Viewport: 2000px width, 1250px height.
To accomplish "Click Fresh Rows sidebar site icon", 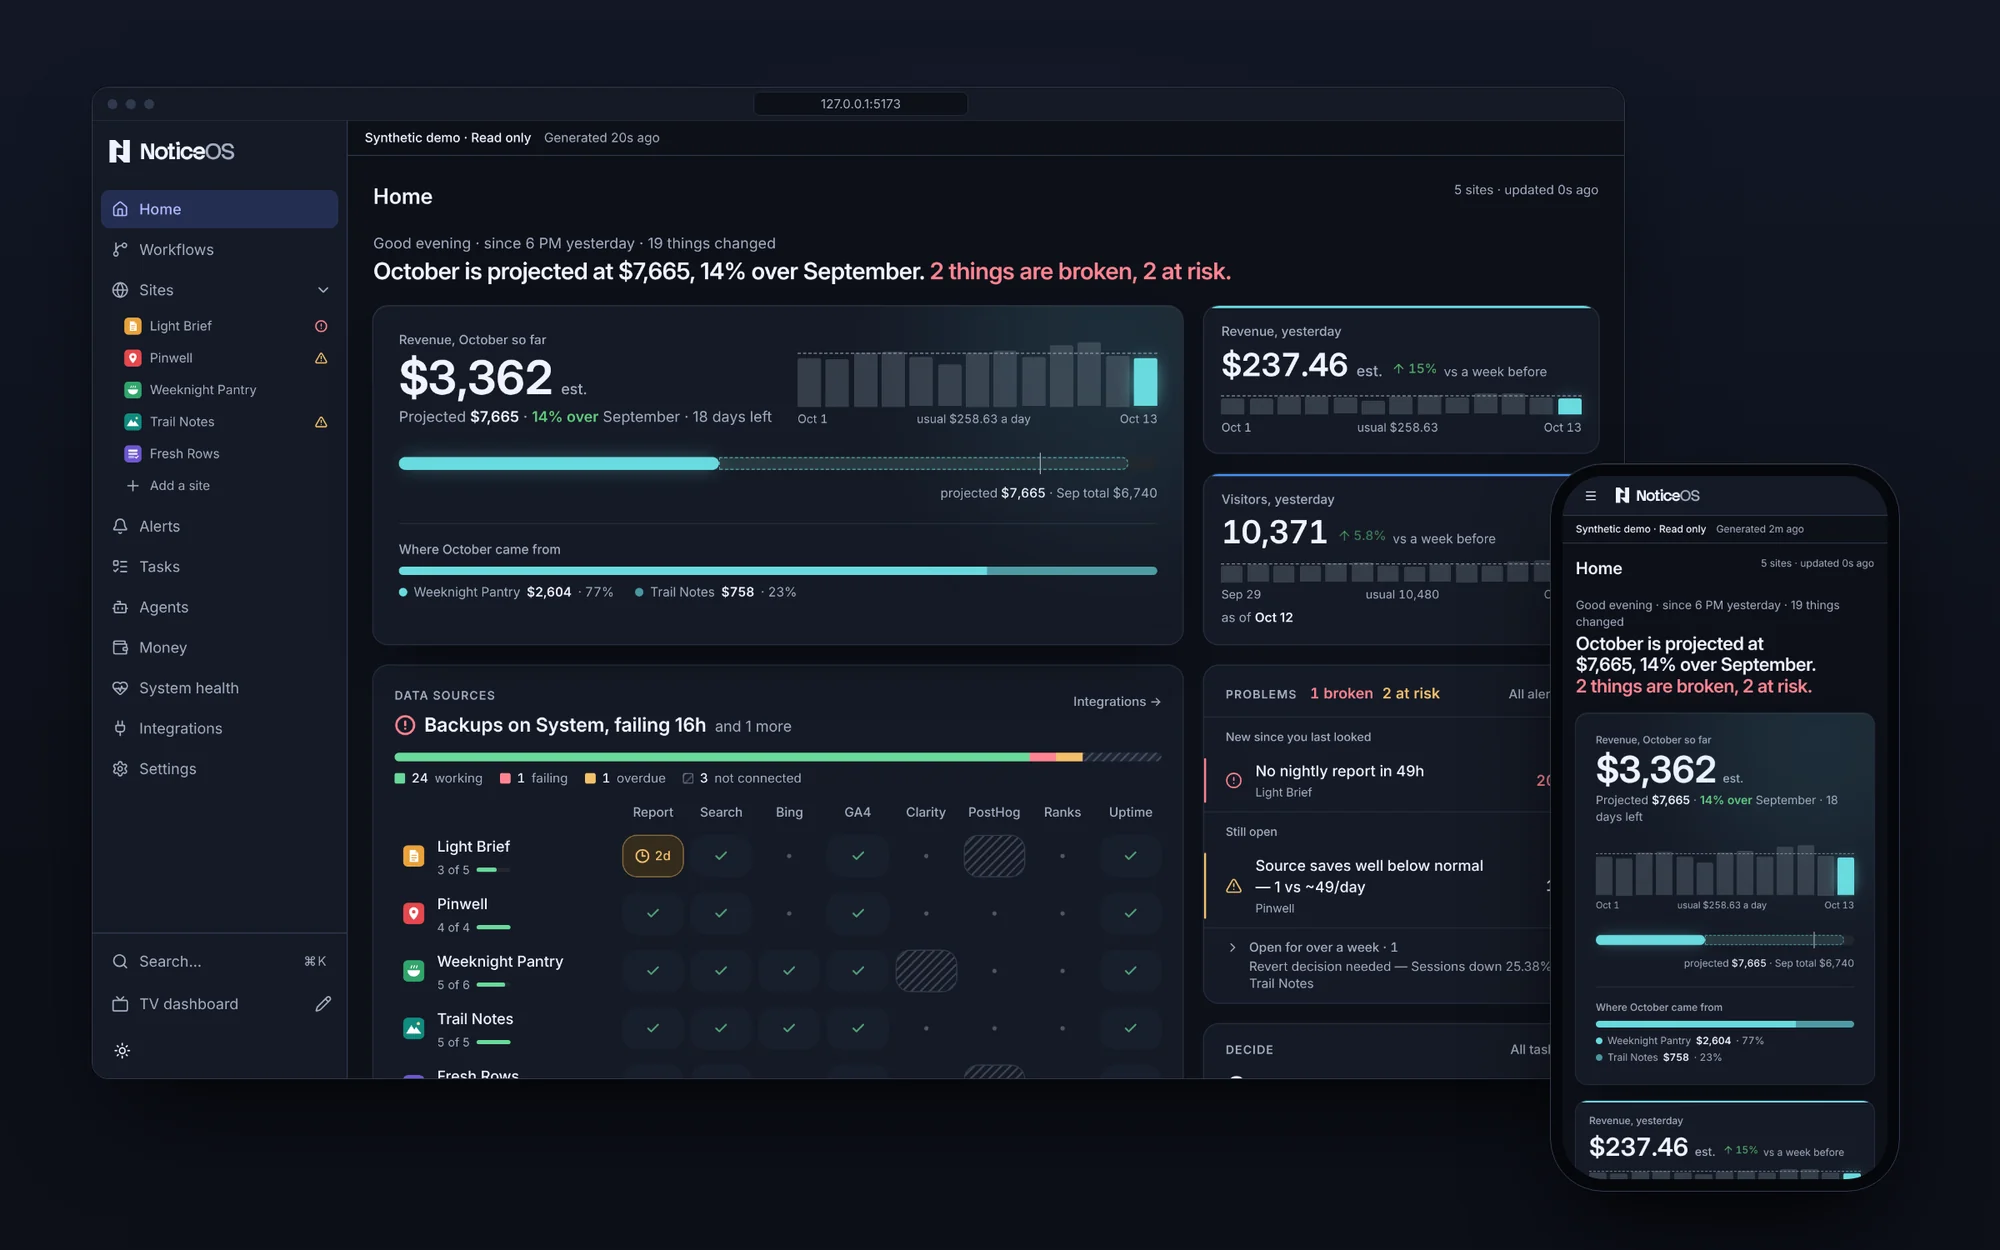I will 132,454.
